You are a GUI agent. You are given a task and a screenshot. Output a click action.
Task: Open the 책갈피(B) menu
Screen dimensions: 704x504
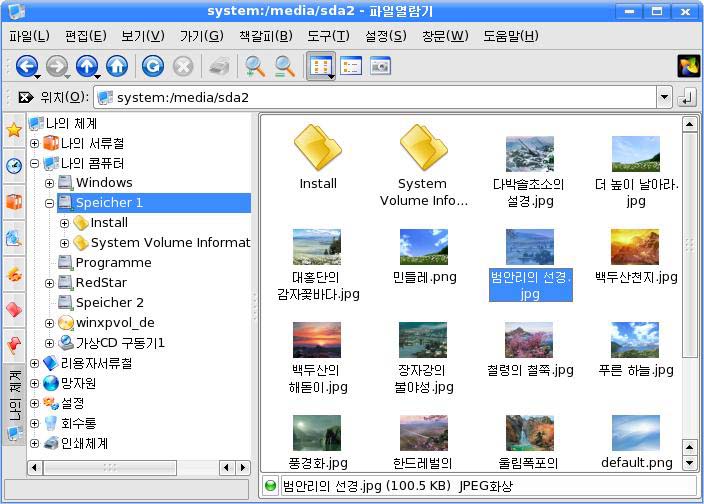click(265, 36)
